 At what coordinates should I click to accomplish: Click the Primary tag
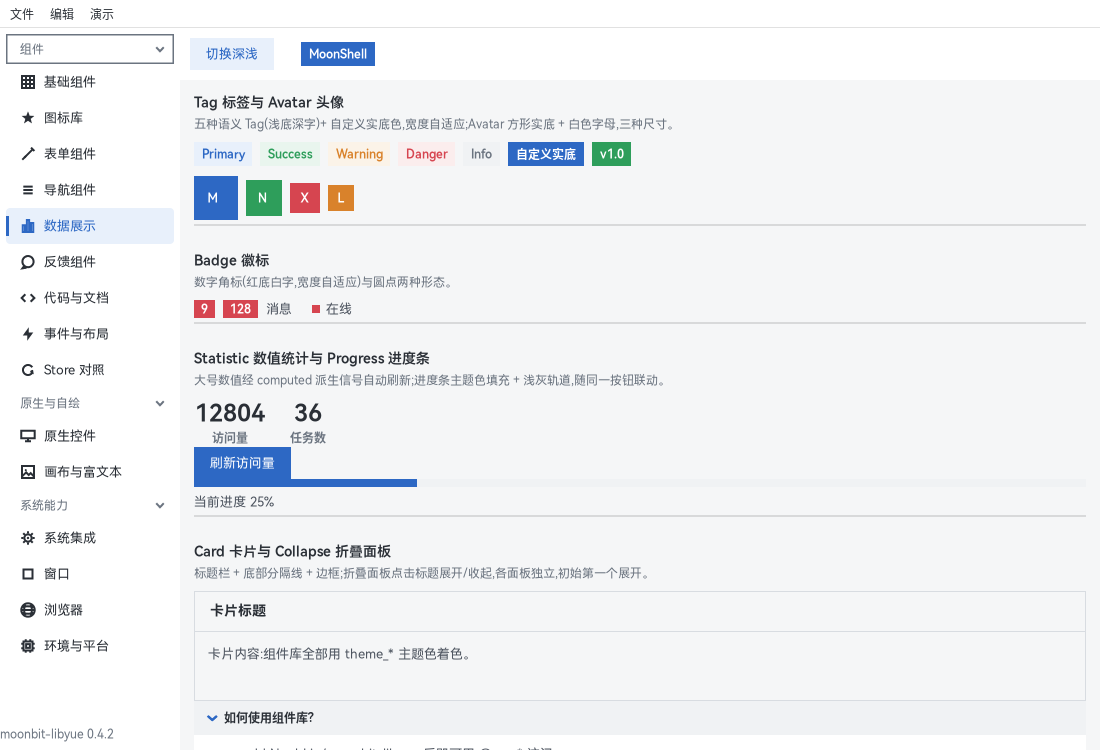tap(224, 154)
